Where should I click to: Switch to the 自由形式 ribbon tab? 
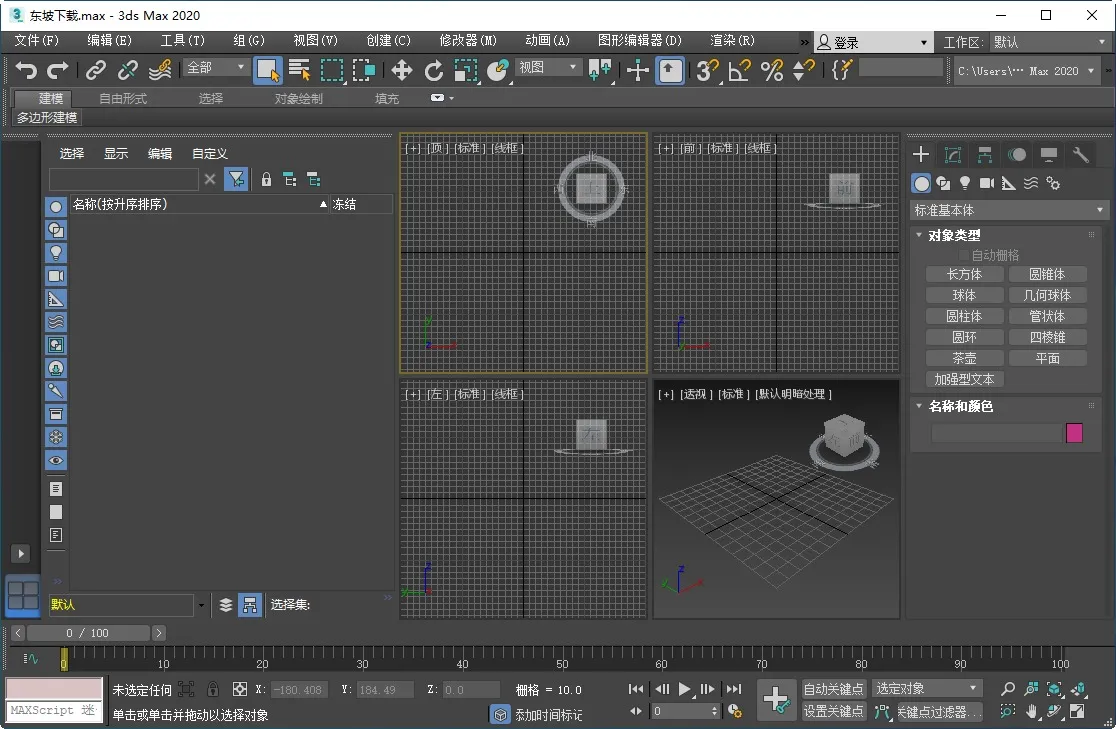[x=123, y=99]
